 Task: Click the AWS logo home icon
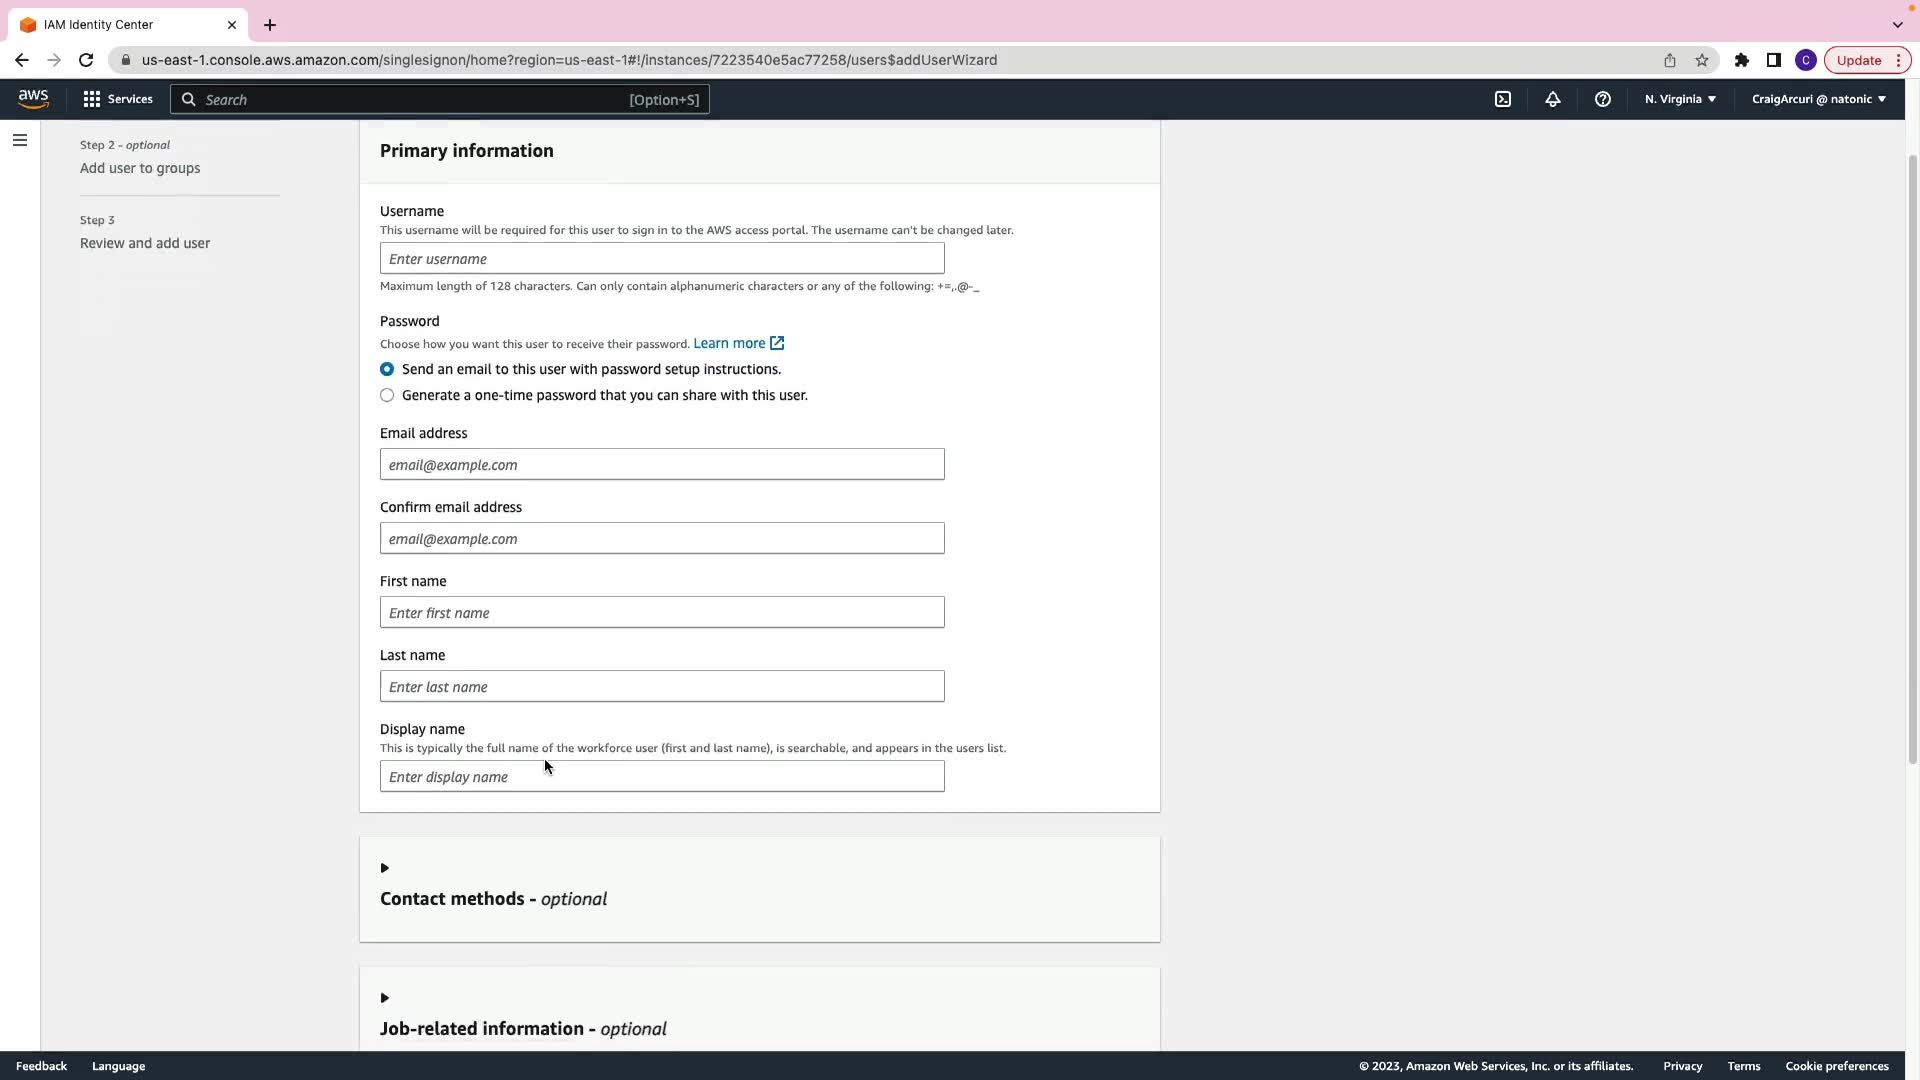coord(33,99)
